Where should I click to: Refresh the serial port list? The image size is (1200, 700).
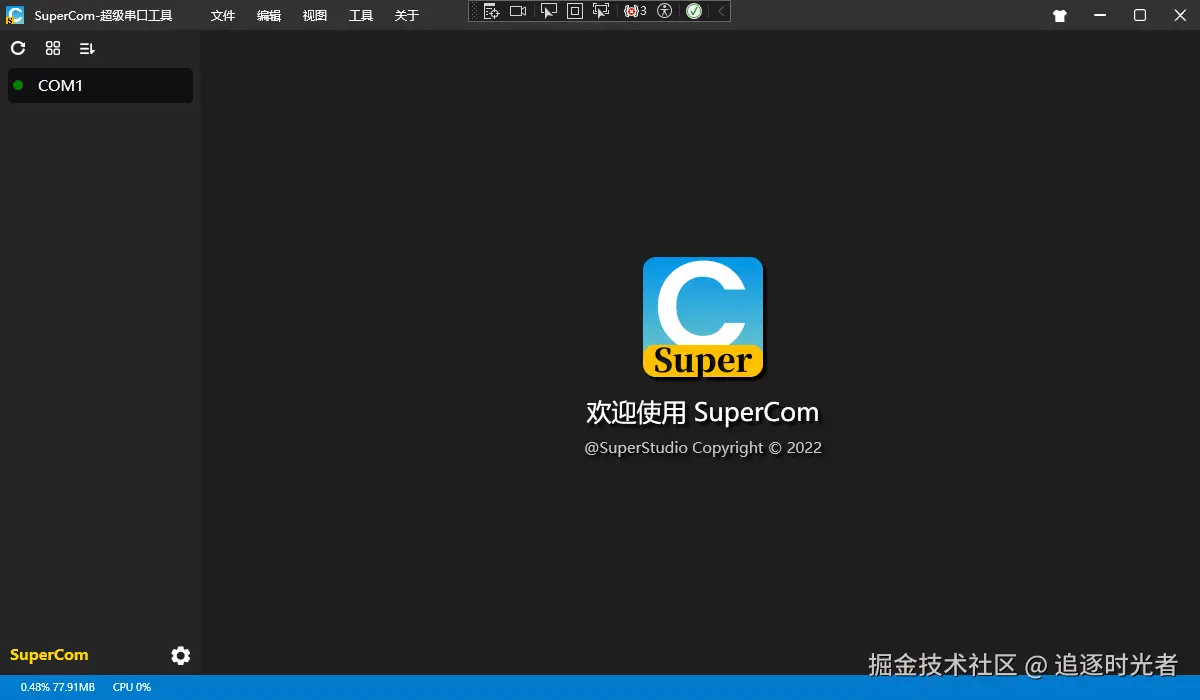(18, 48)
